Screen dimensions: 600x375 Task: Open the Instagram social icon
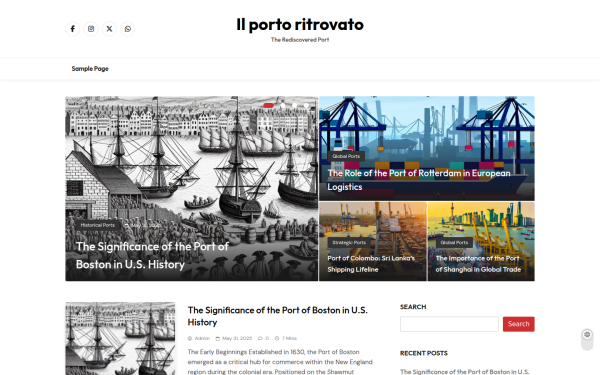[91, 29]
